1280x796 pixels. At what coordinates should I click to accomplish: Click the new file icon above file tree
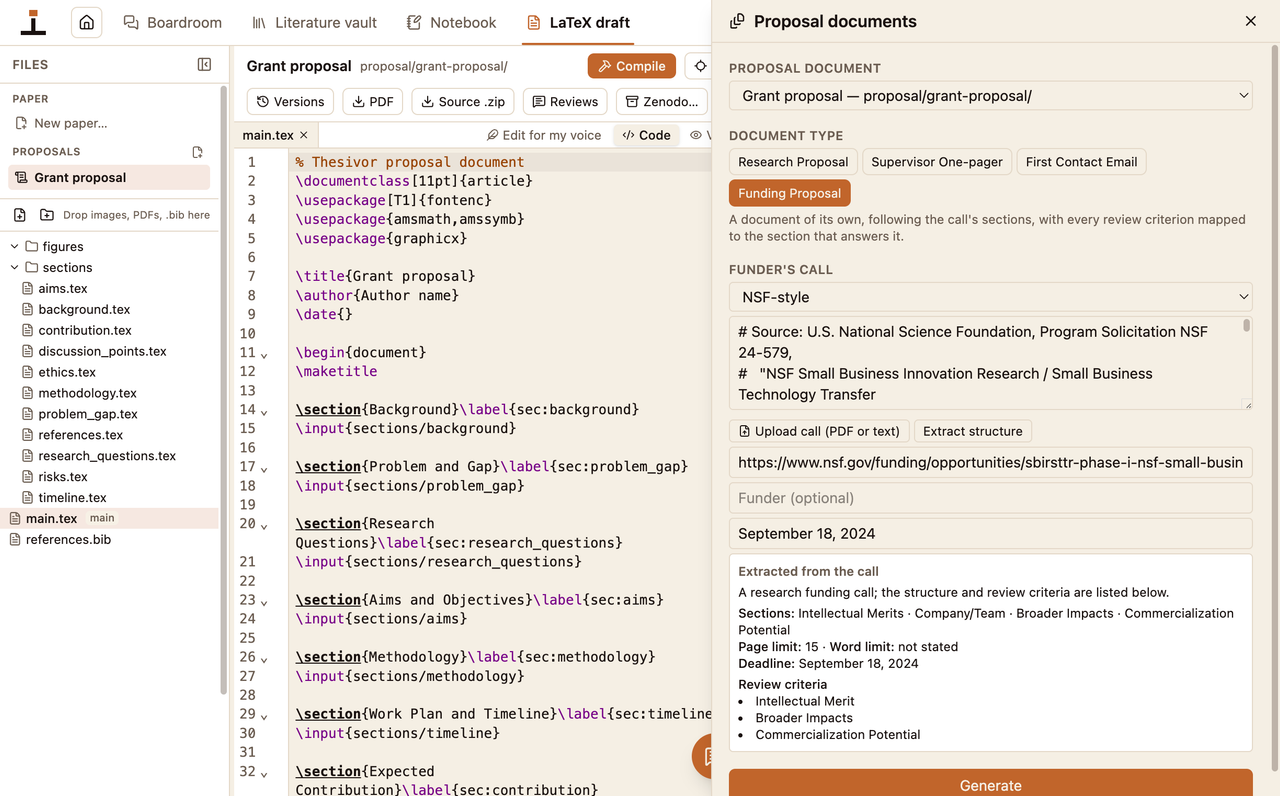[19, 215]
